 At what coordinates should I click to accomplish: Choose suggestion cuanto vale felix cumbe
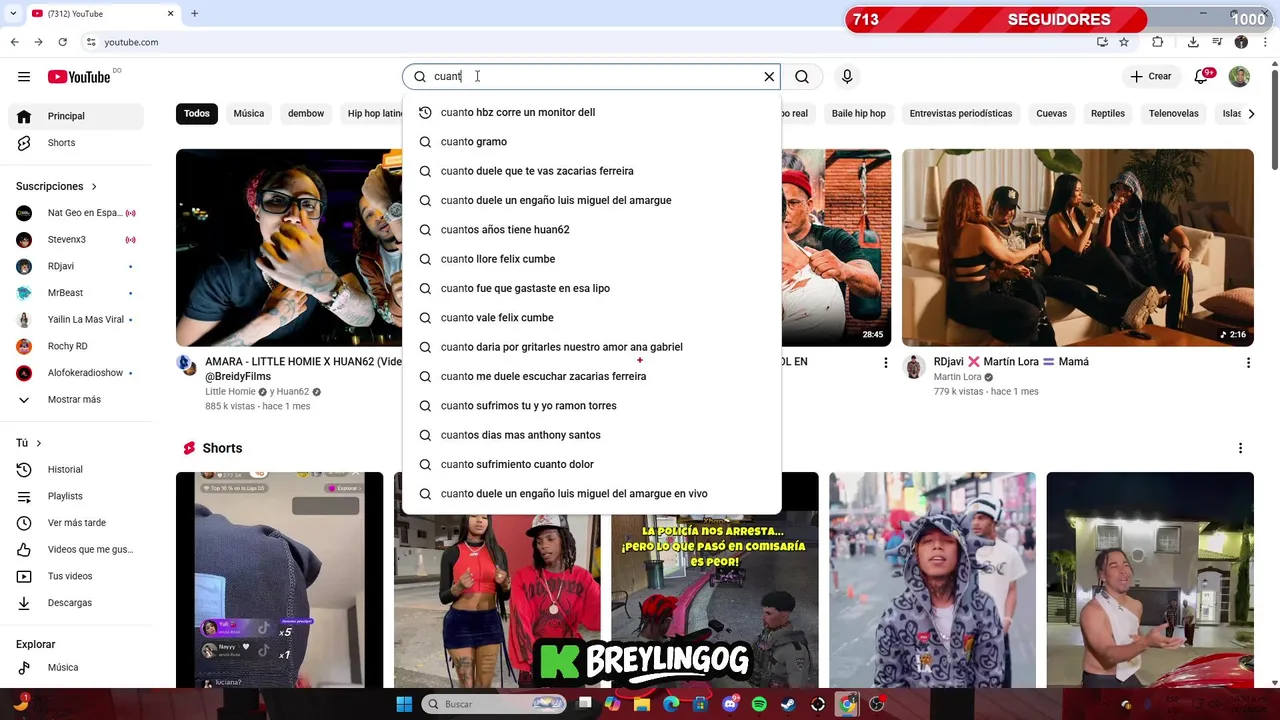pos(591,318)
